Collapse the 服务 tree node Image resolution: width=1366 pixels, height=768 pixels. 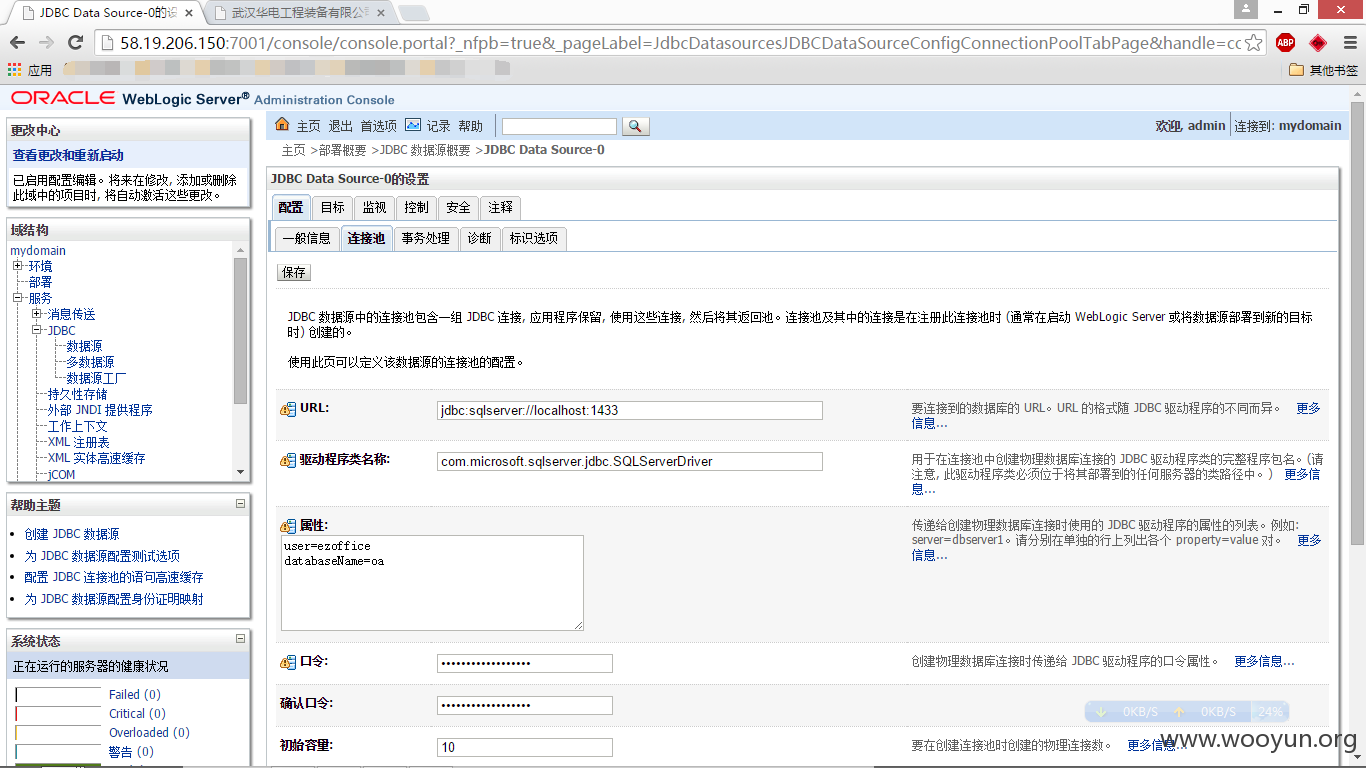tap(18, 298)
